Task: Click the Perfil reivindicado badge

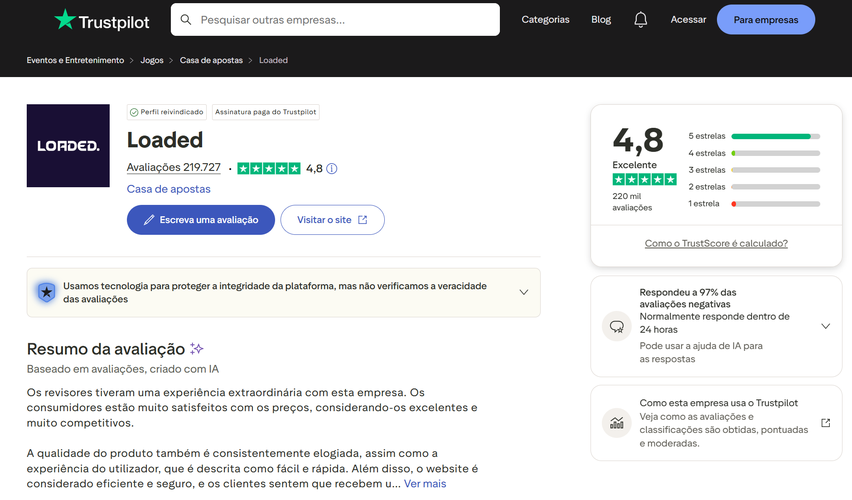Action: [167, 112]
